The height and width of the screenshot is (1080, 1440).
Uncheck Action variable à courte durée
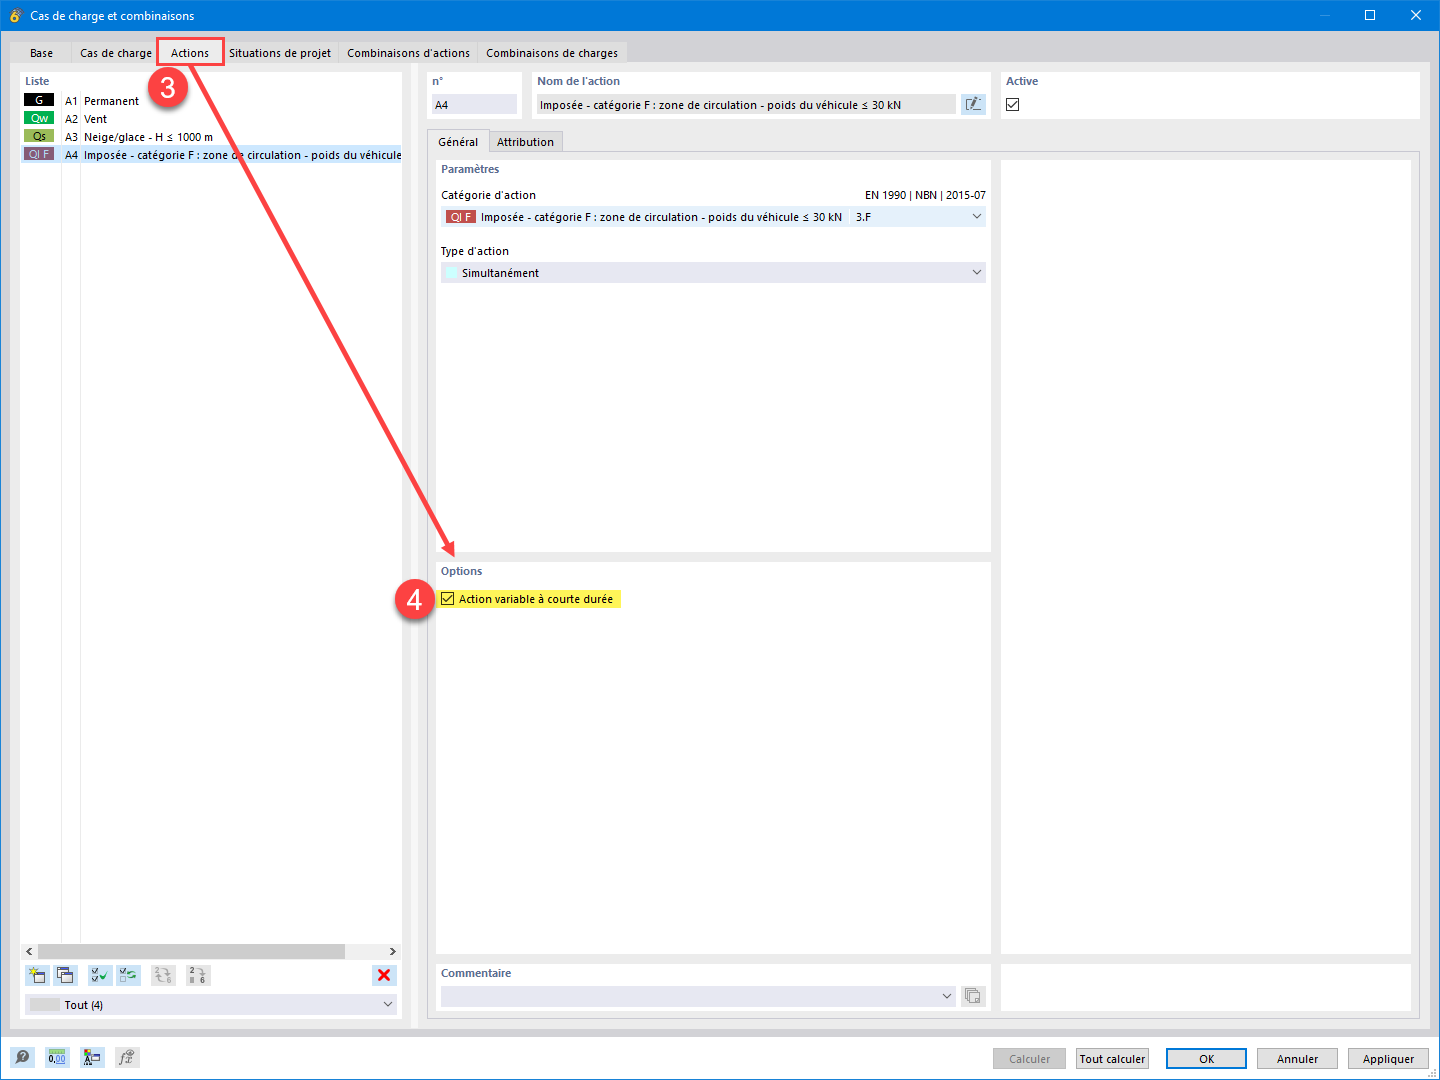click(x=448, y=599)
